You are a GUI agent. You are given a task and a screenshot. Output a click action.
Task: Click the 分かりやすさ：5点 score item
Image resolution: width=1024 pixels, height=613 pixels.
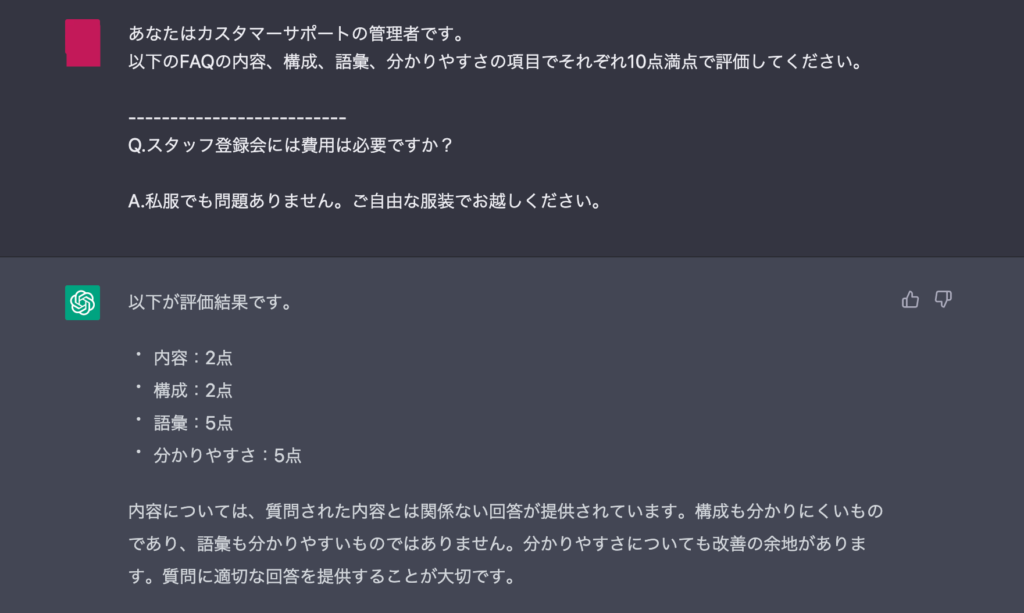click(x=227, y=456)
